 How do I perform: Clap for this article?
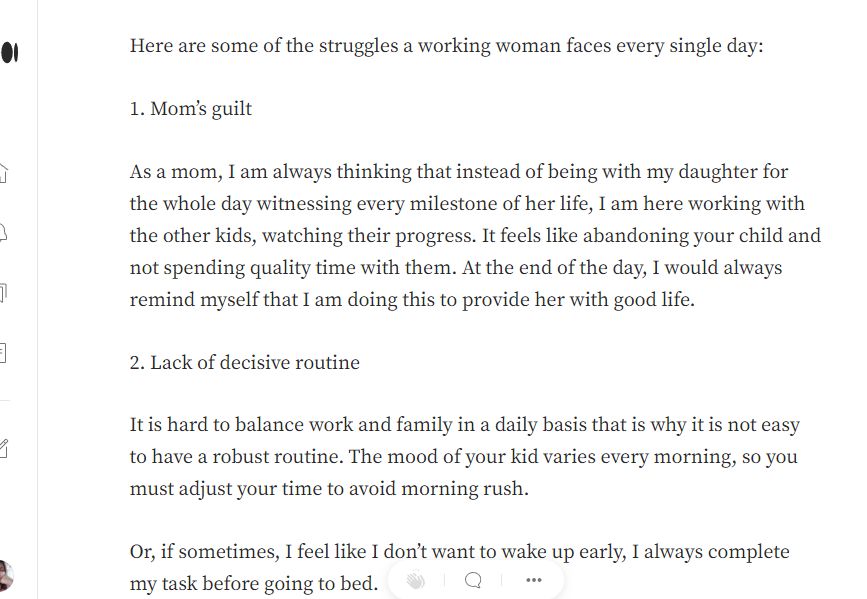pyautogui.click(x=416, y=580)
